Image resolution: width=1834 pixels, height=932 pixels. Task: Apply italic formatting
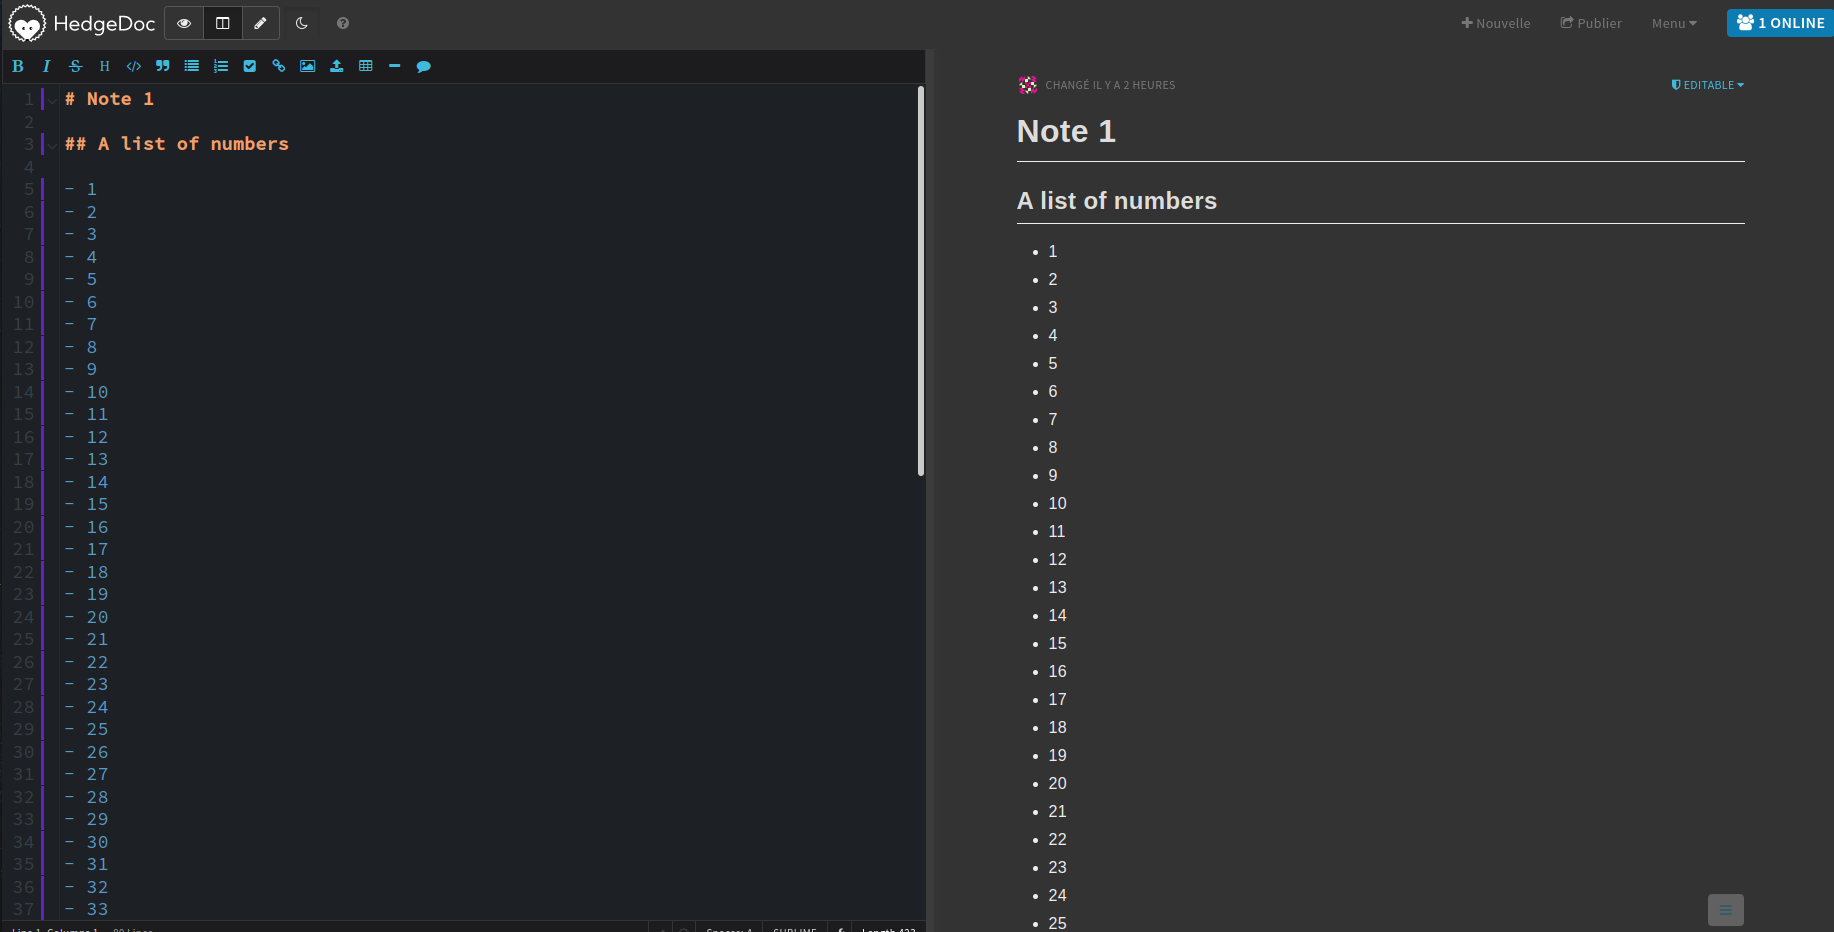(x=46, y=66)
